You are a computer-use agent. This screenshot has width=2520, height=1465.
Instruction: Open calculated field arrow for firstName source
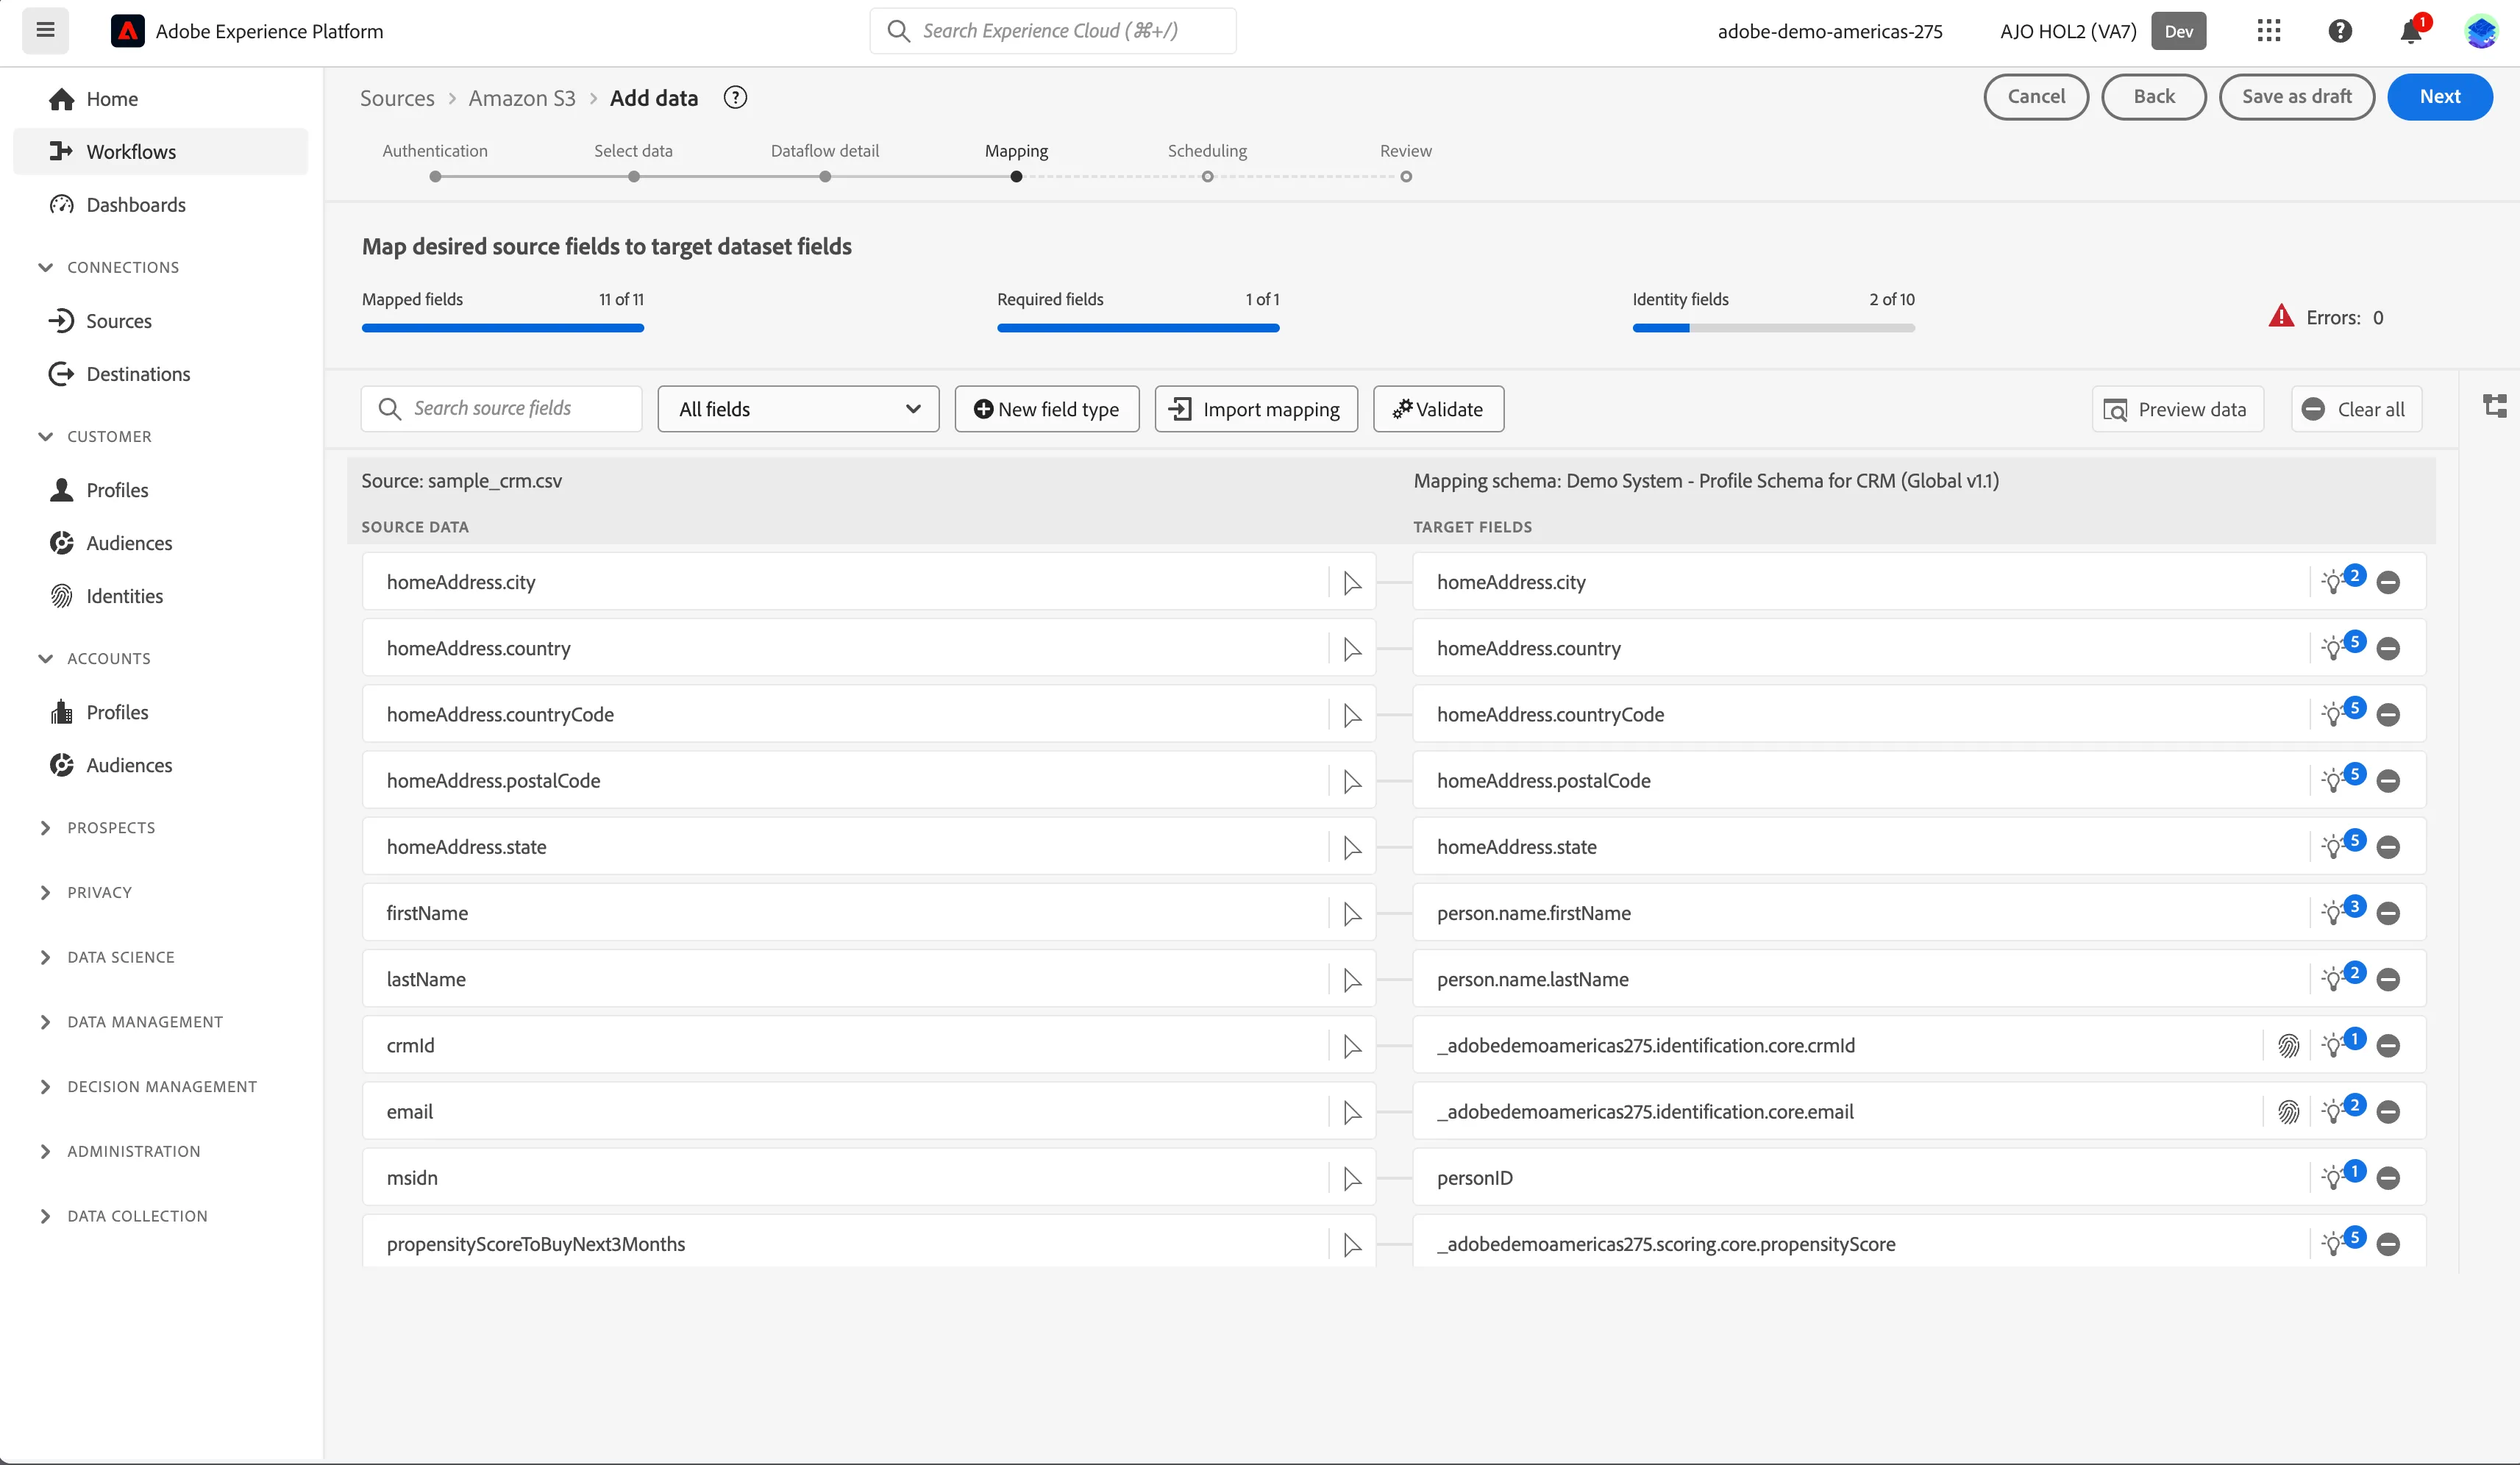(x=1352, y=913)
